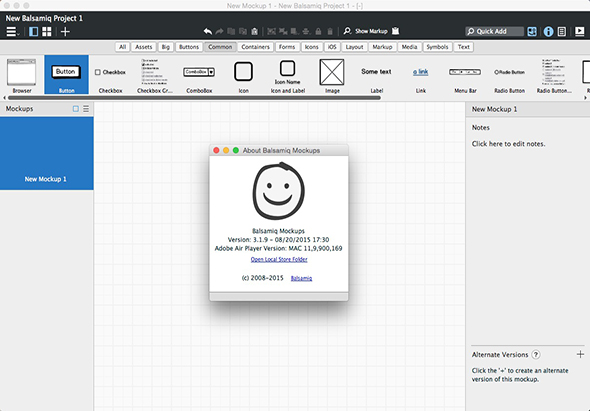Image resolution: width=590 pixels, height=411 pixels.
Task: Open Local Store Folder link
Action: (x=279, y=259)
